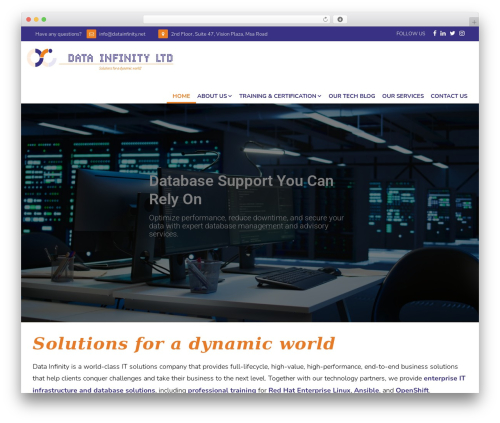Screen dimensions: 500x423
Task: Open the Instagram social icon
Action: tap(462, 33)
